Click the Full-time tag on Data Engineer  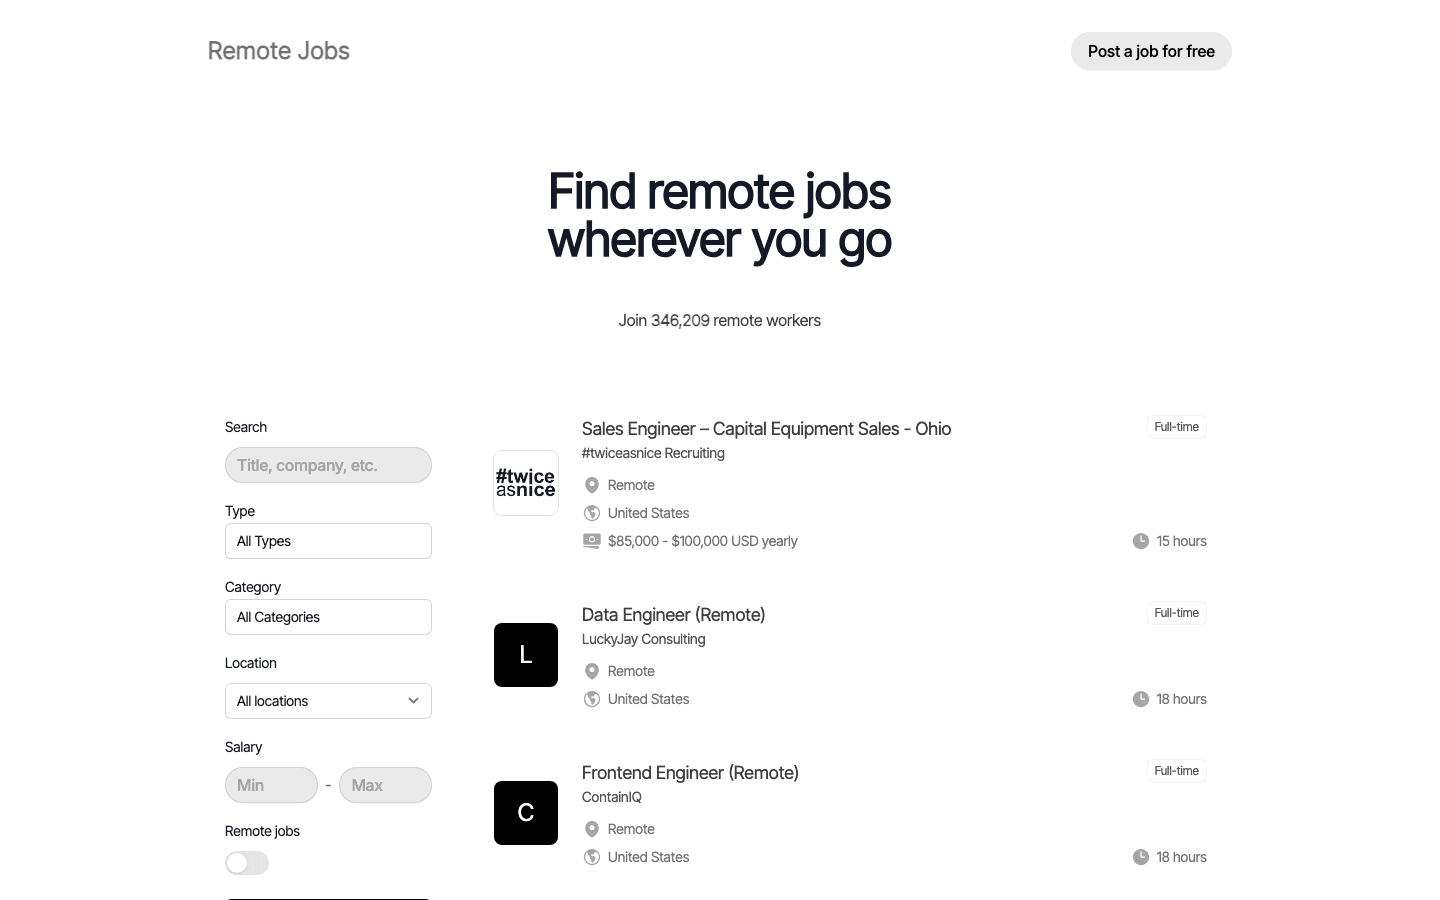coord(1176,613)
